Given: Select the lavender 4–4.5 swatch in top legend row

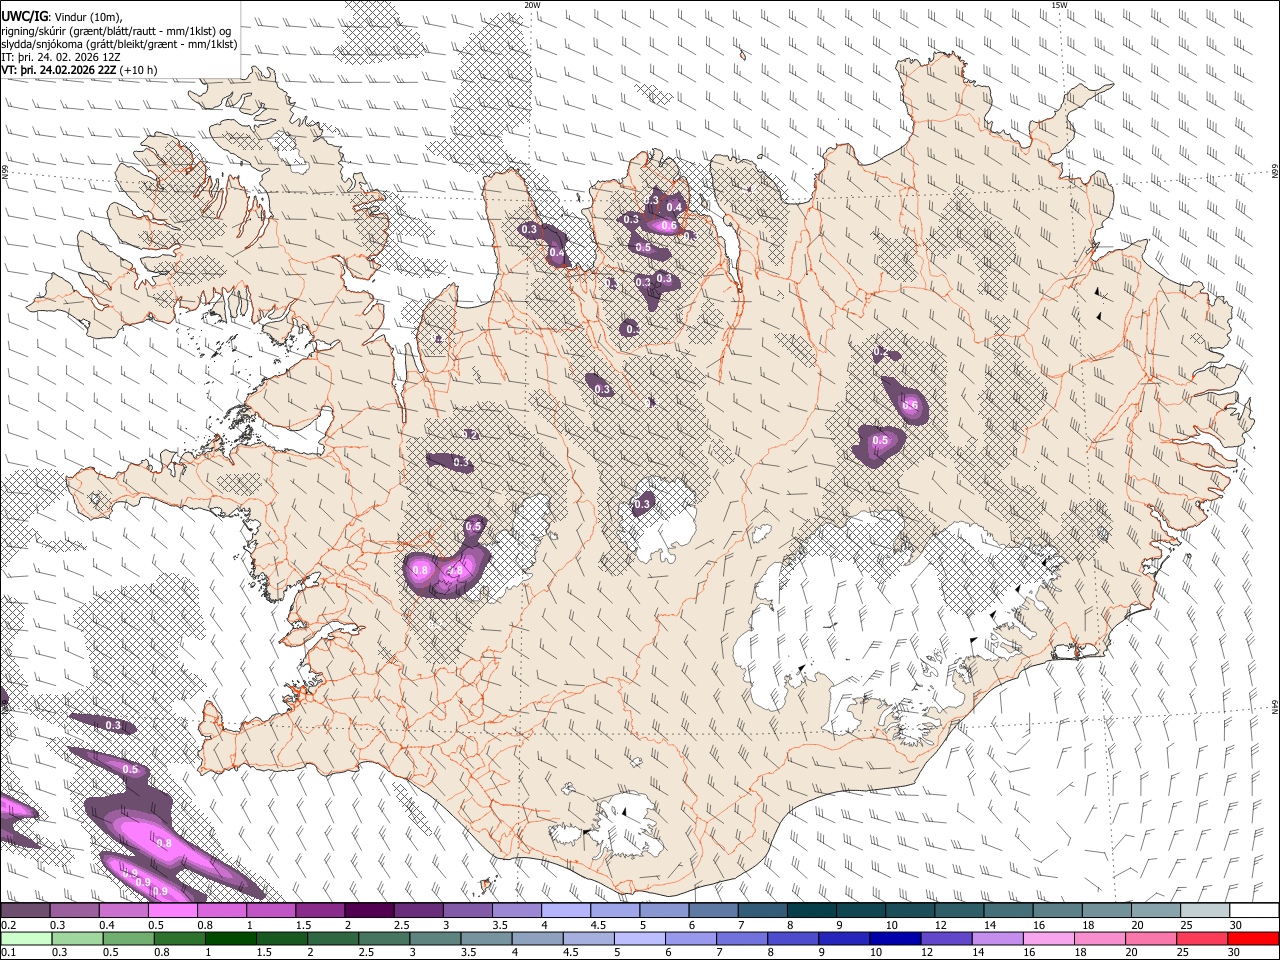Looking at the screenshot, I should [565, 911].
